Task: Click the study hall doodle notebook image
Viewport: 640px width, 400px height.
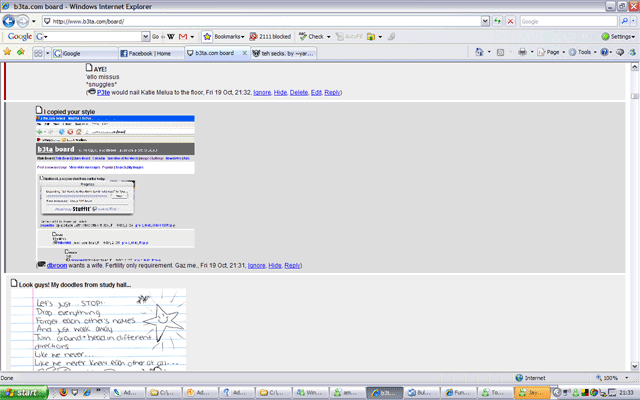Action: coord(98,329)
